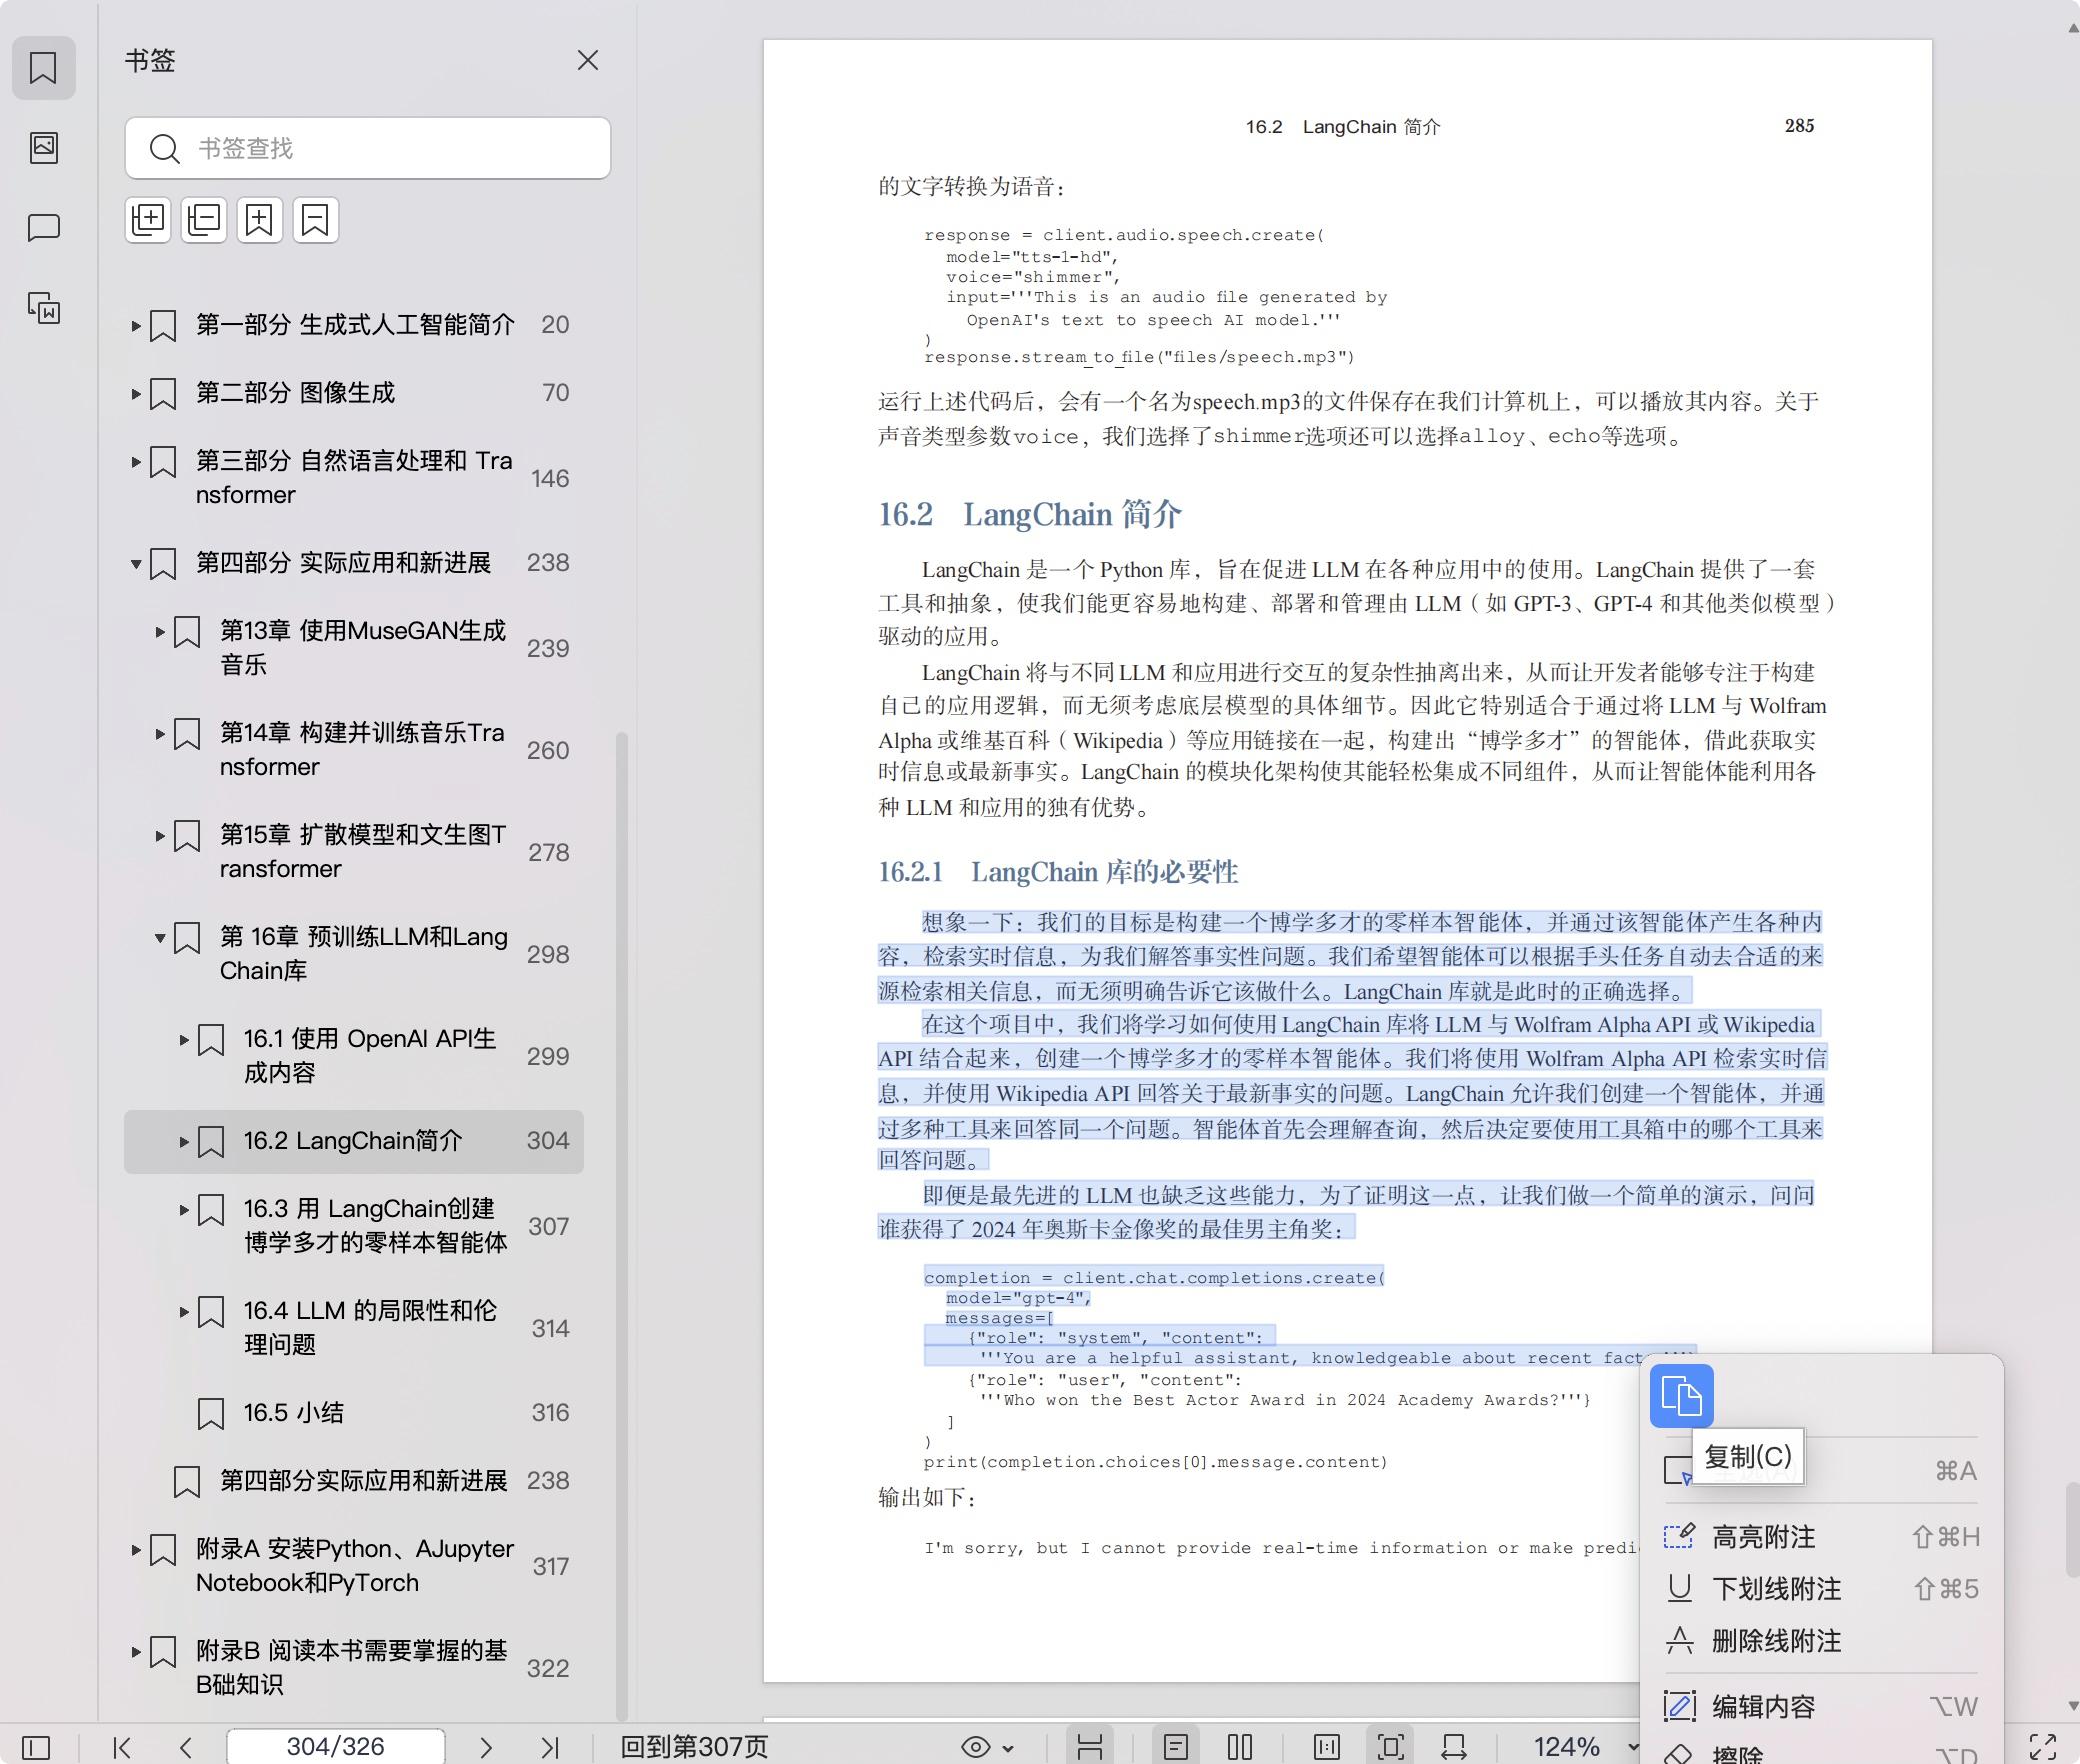Open the thumbnails panel in sidebar
Screen dimensions: 2080x1764
point(43,148)
